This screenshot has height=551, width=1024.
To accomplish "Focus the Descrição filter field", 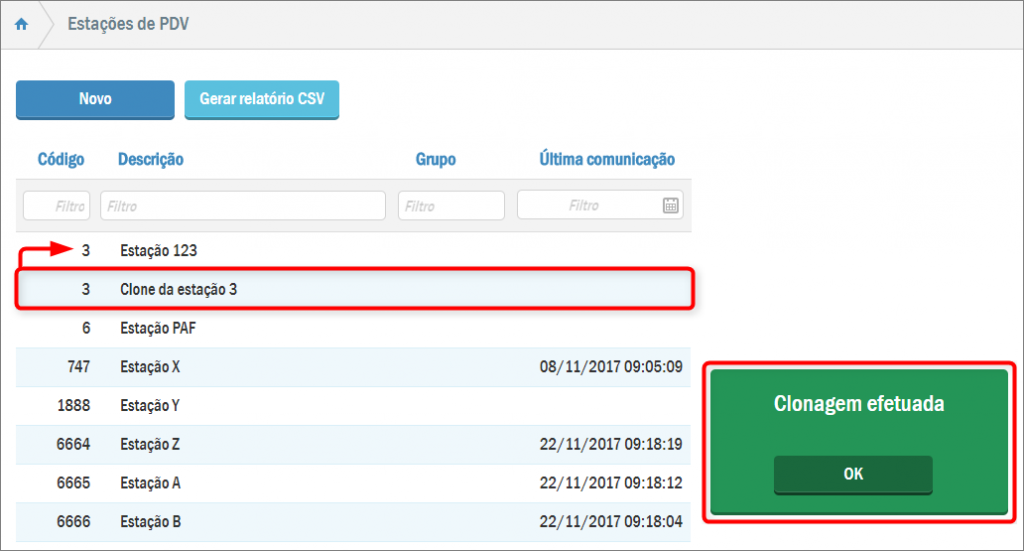I will pos(243,206).
